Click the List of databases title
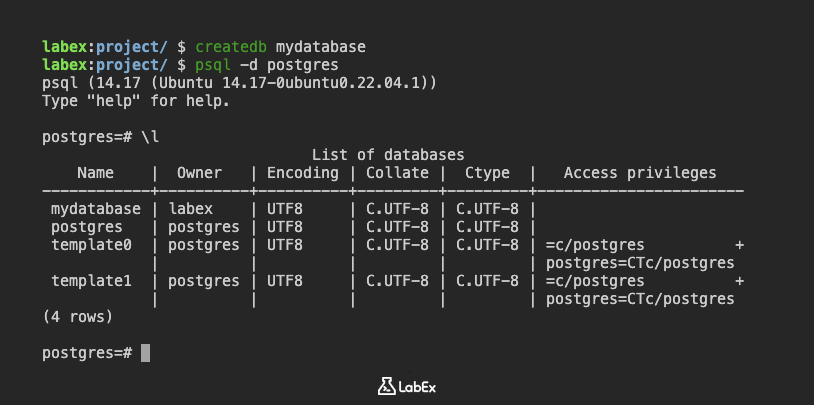 (388, 155)
